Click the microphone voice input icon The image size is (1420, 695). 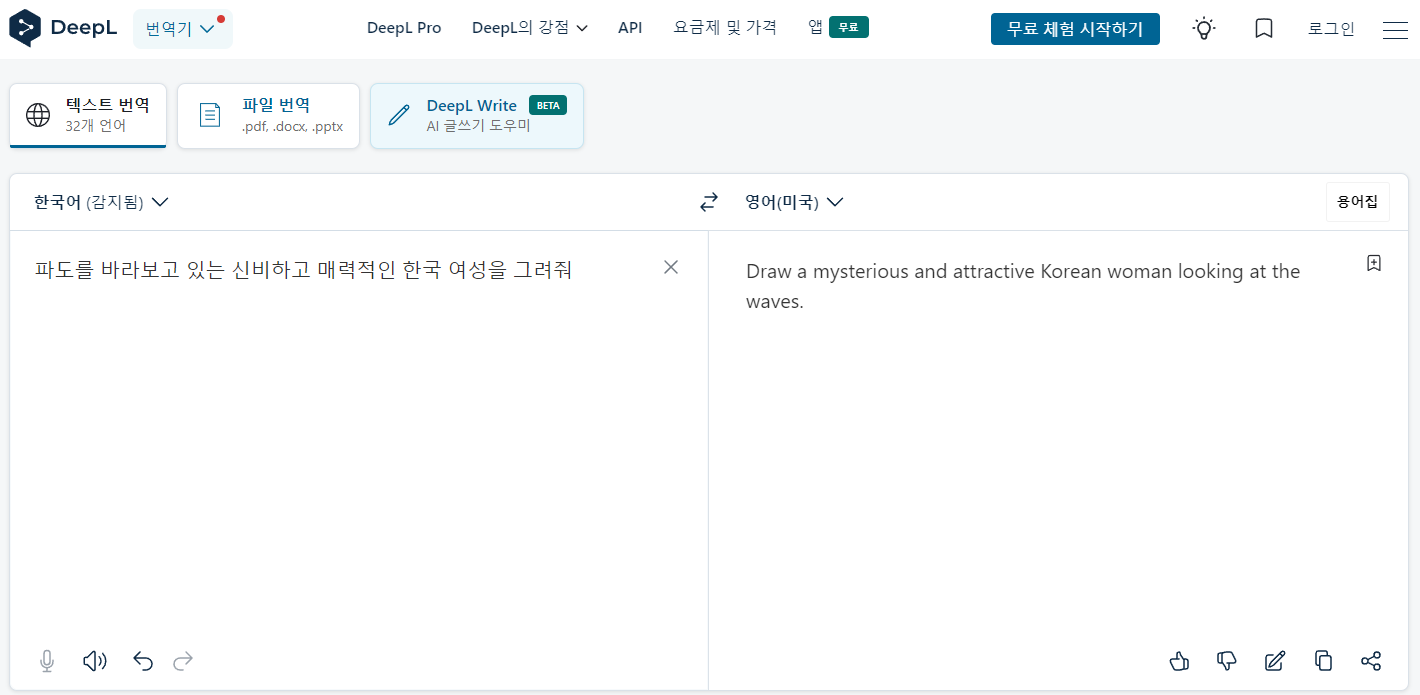click(x=47, y=661)
